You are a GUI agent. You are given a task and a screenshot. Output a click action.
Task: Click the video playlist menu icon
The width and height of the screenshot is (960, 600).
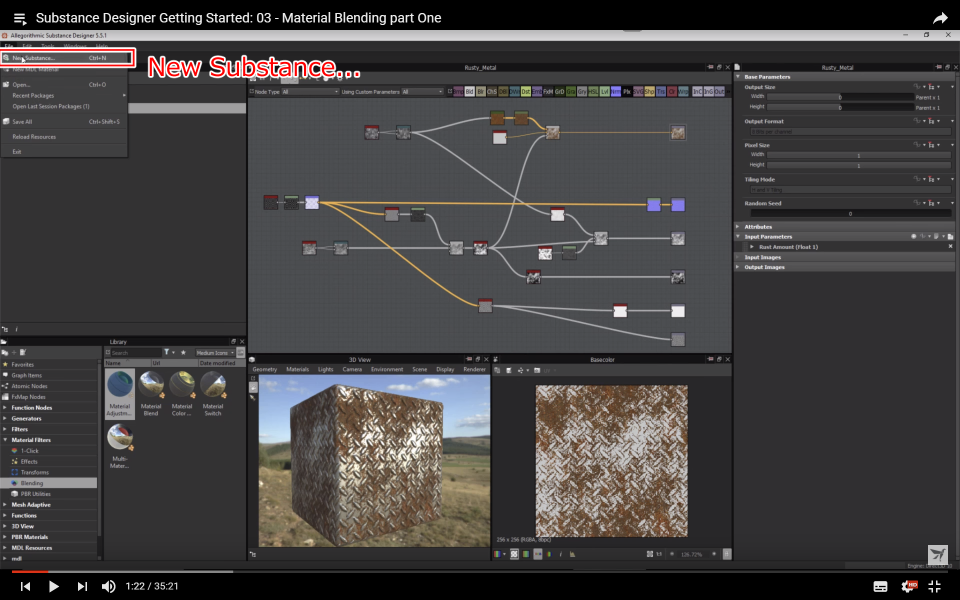[x=20, y=18]
